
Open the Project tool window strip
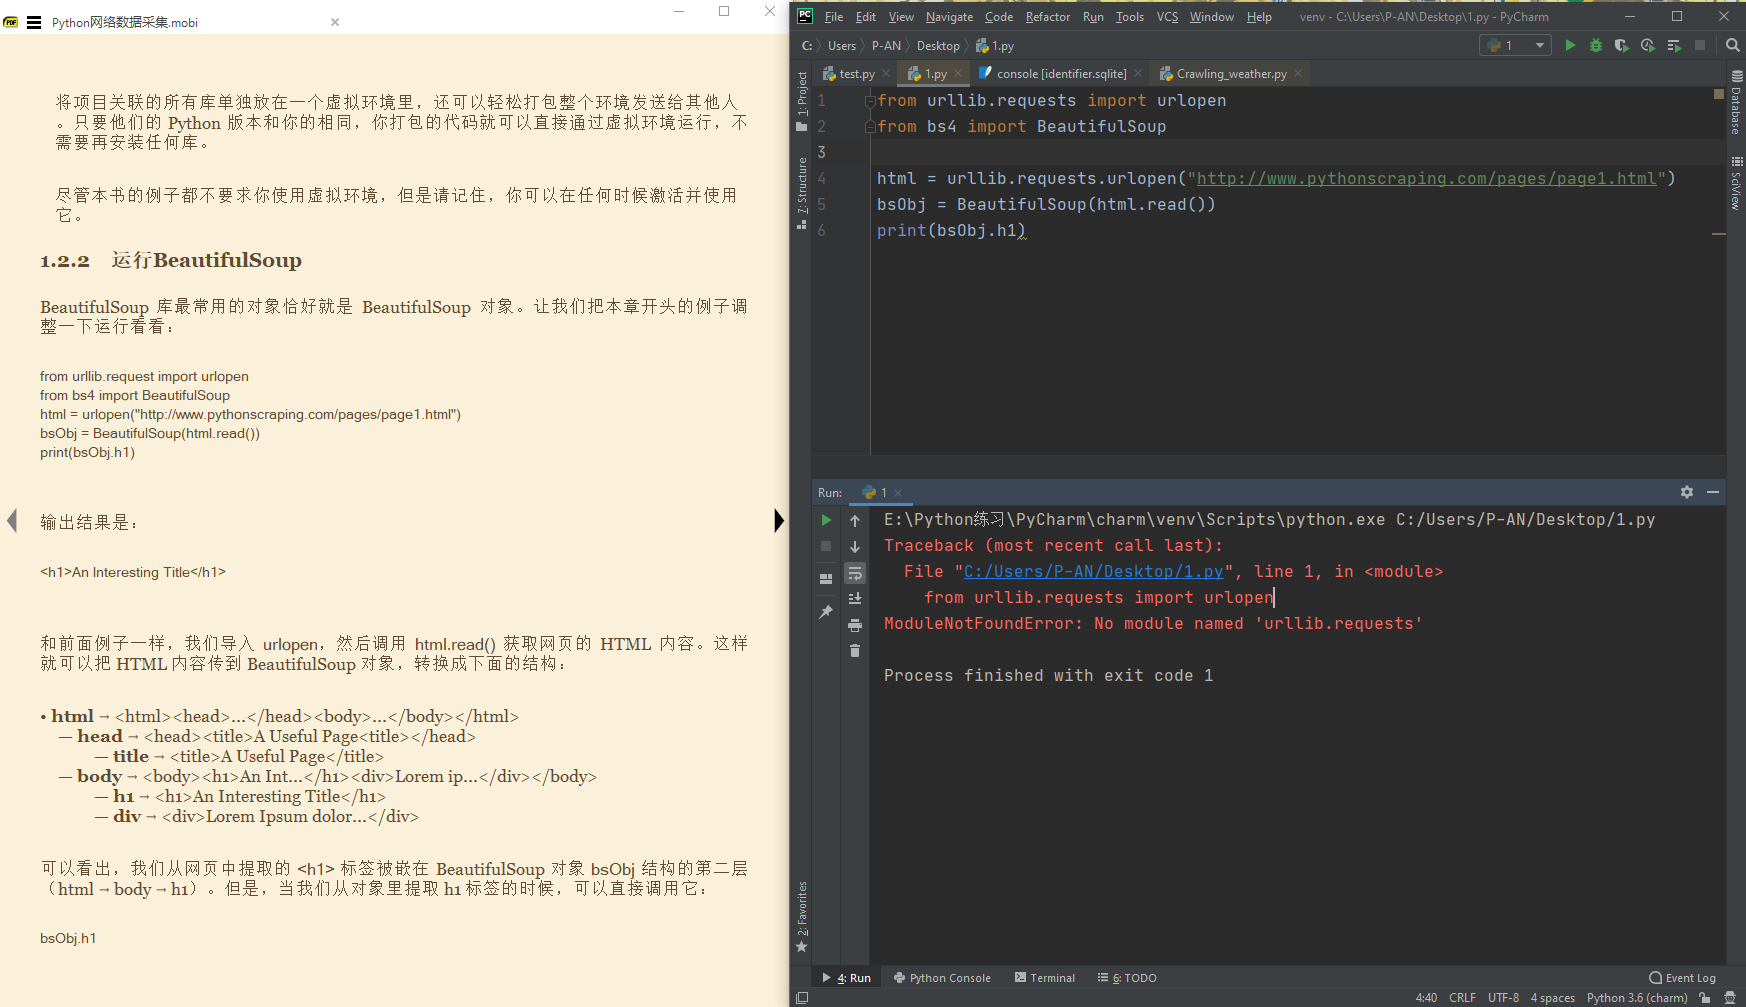click(802, 101)
